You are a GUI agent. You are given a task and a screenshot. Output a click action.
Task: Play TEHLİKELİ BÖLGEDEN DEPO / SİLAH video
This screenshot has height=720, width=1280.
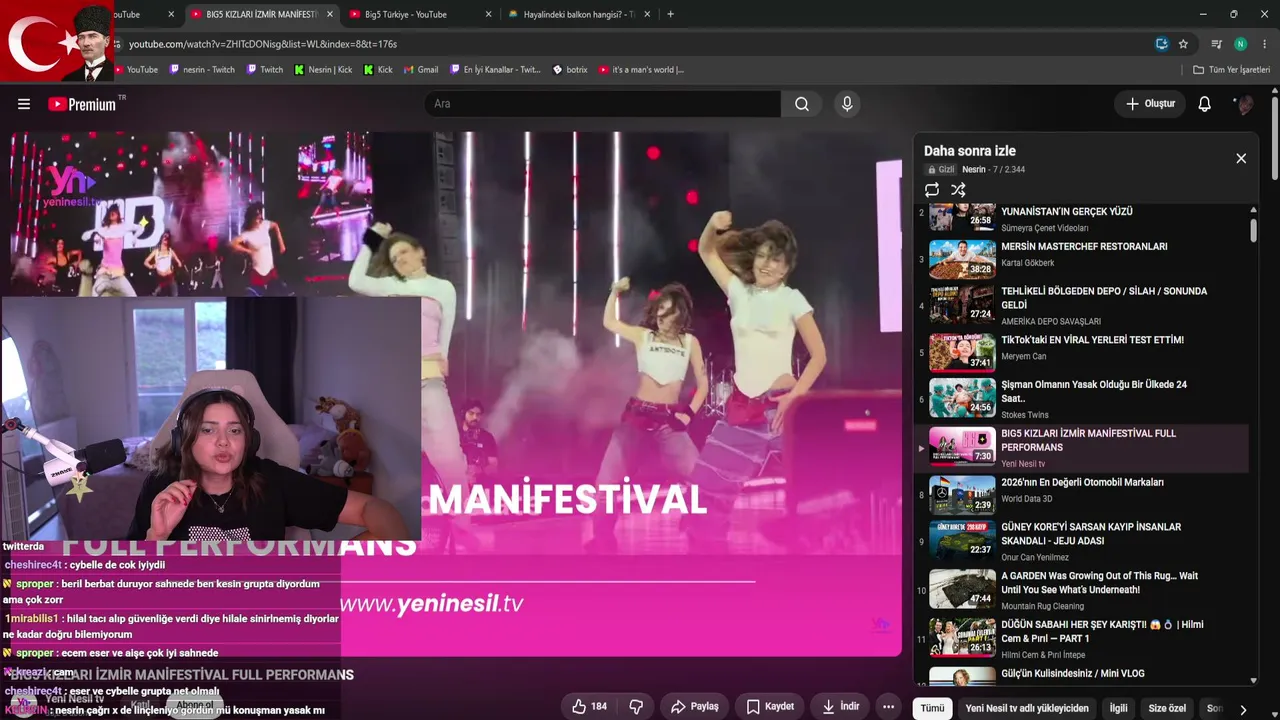1104,298
